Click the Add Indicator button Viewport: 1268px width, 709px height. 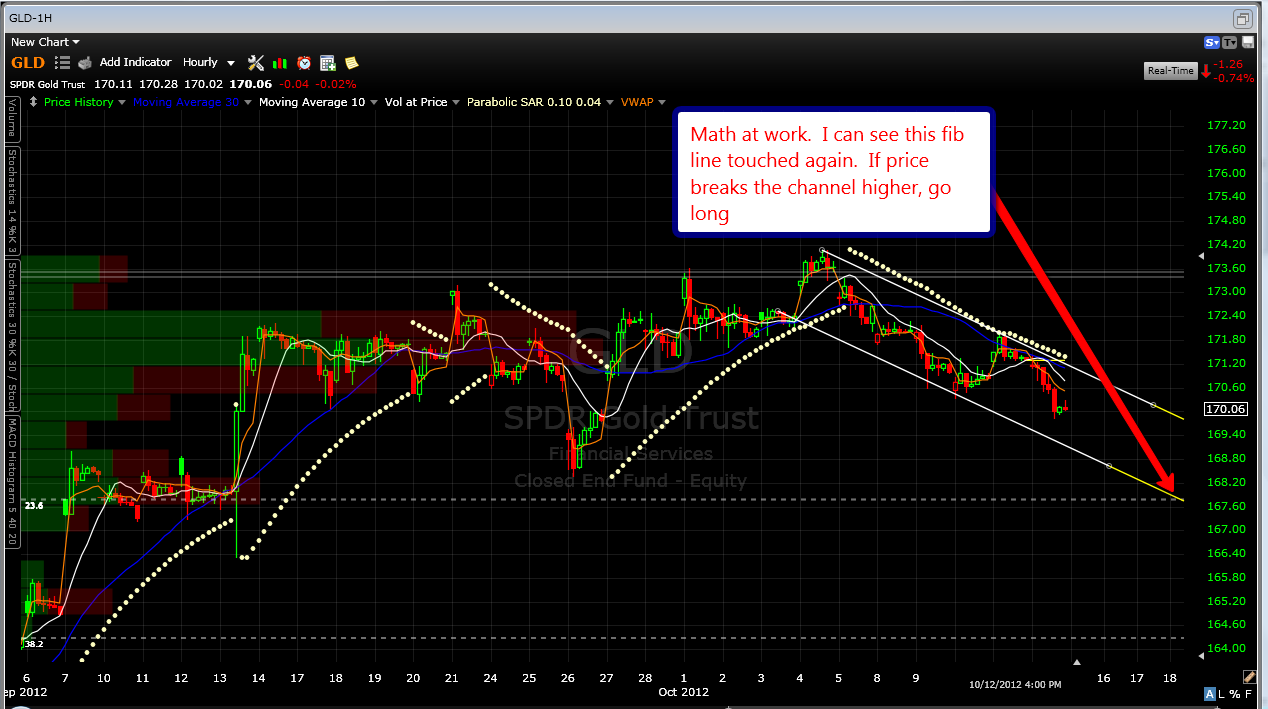135,62
